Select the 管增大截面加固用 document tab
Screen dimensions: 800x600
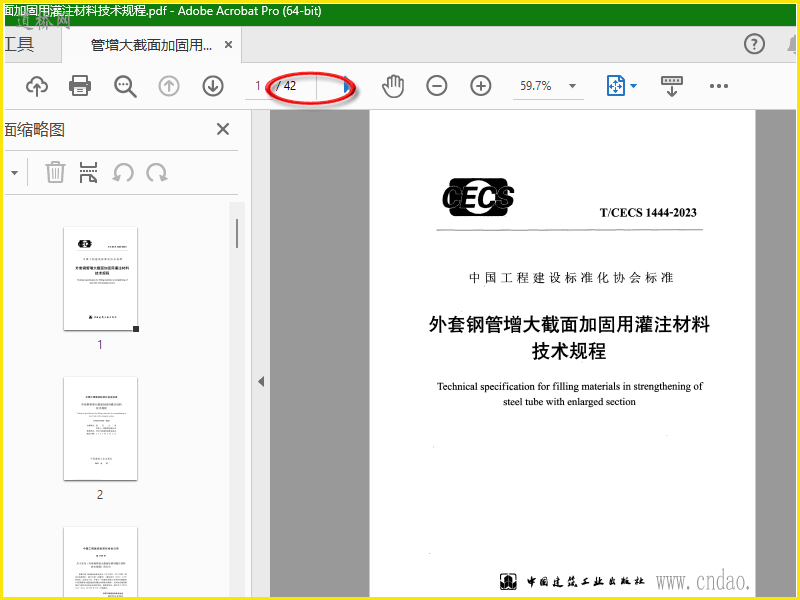(x=152, y=45)
